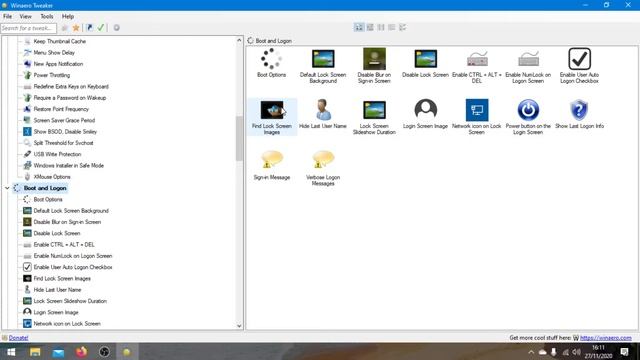Select Find Lock Screen Images tree item
The height and width of the screenshot is (360, 640).
(62, 278)
